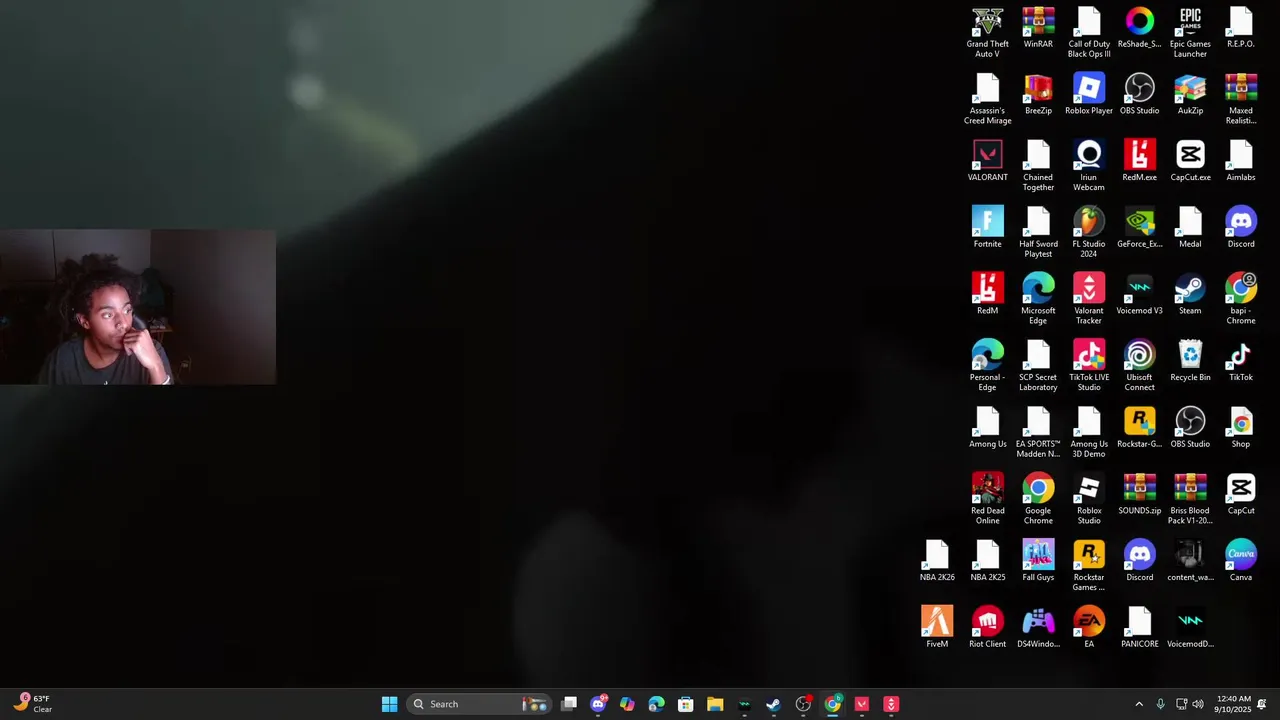The height and width of the screenshot is (720, 1280).
Task: Open the Grand Theft Auto V desktop shortcut
Action: click(987, 32)
